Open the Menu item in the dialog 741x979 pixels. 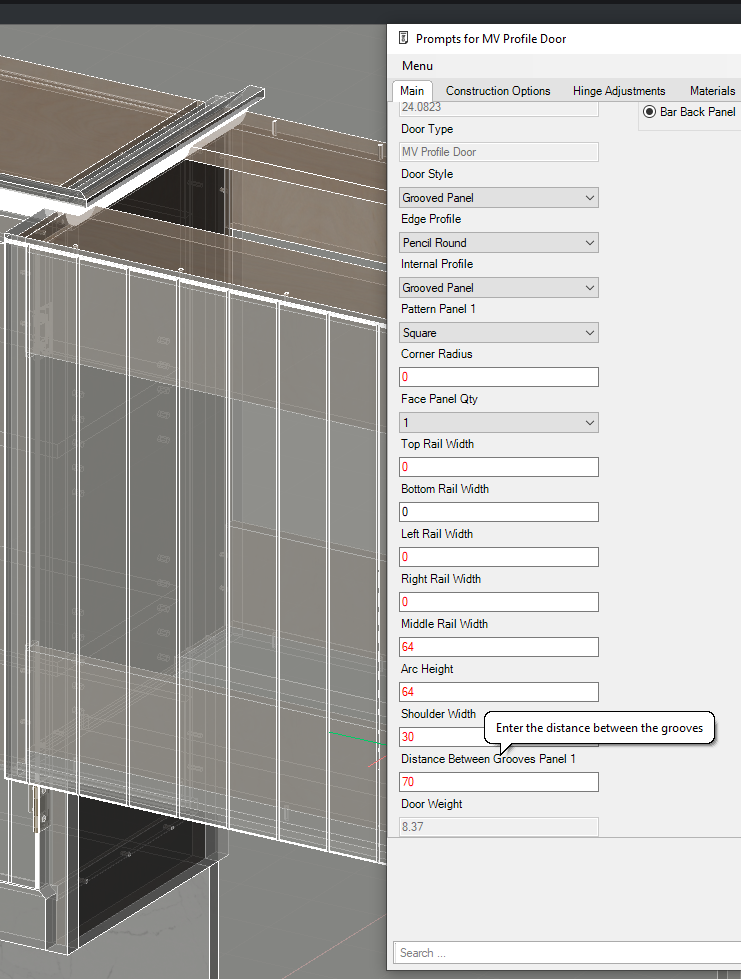[x=417, y=66]
